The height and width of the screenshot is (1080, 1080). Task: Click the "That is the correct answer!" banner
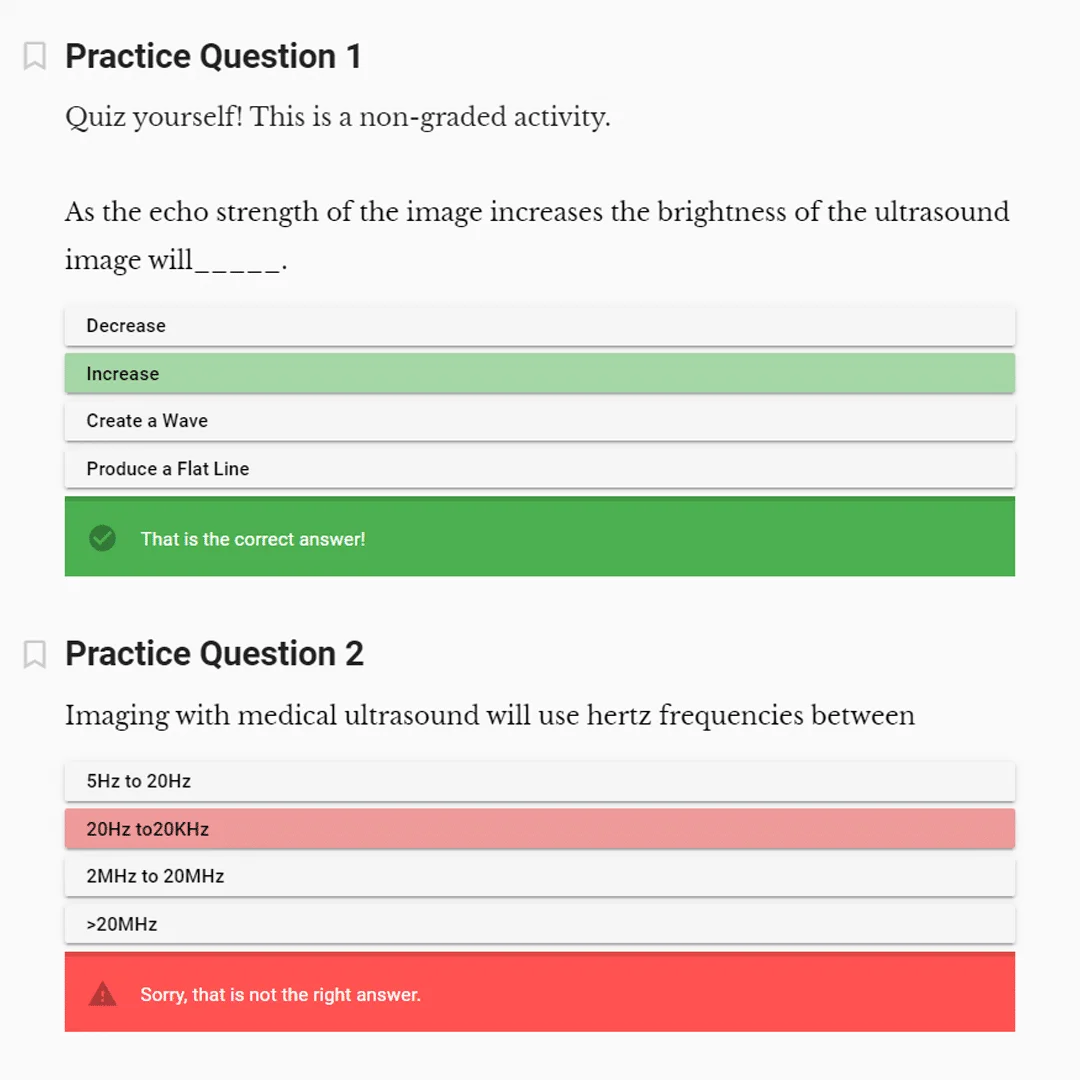click(x=540, y=538)
